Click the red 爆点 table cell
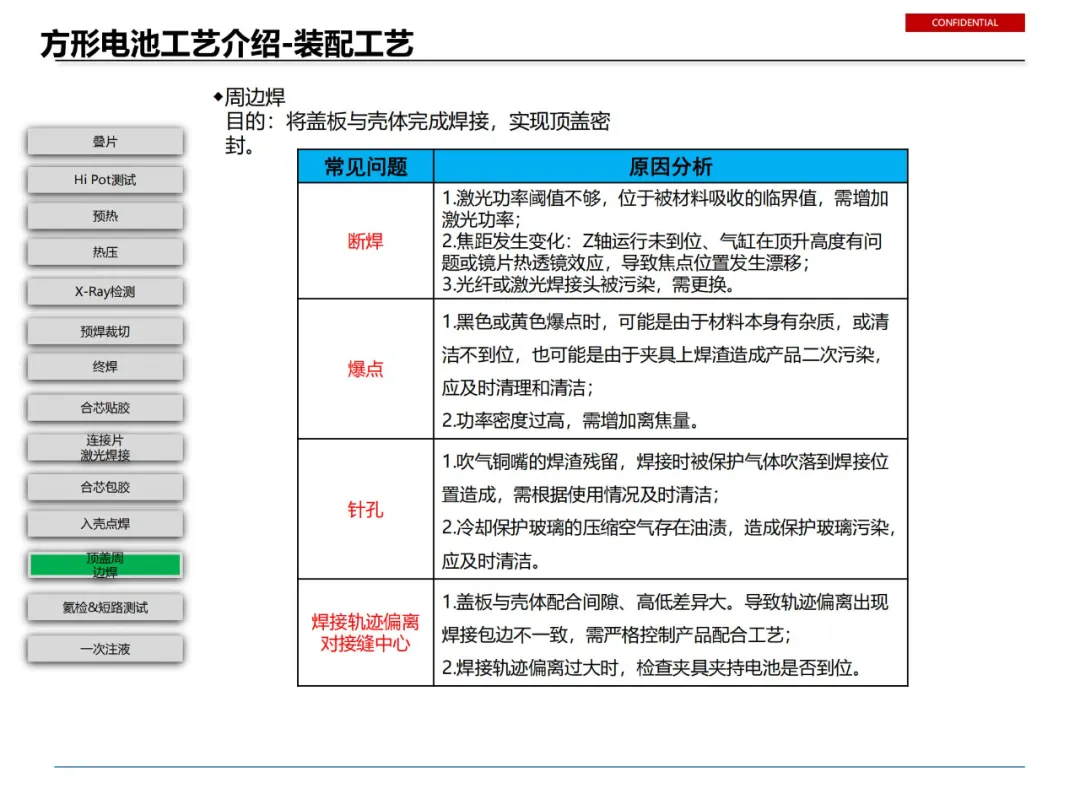 point(366,369)
